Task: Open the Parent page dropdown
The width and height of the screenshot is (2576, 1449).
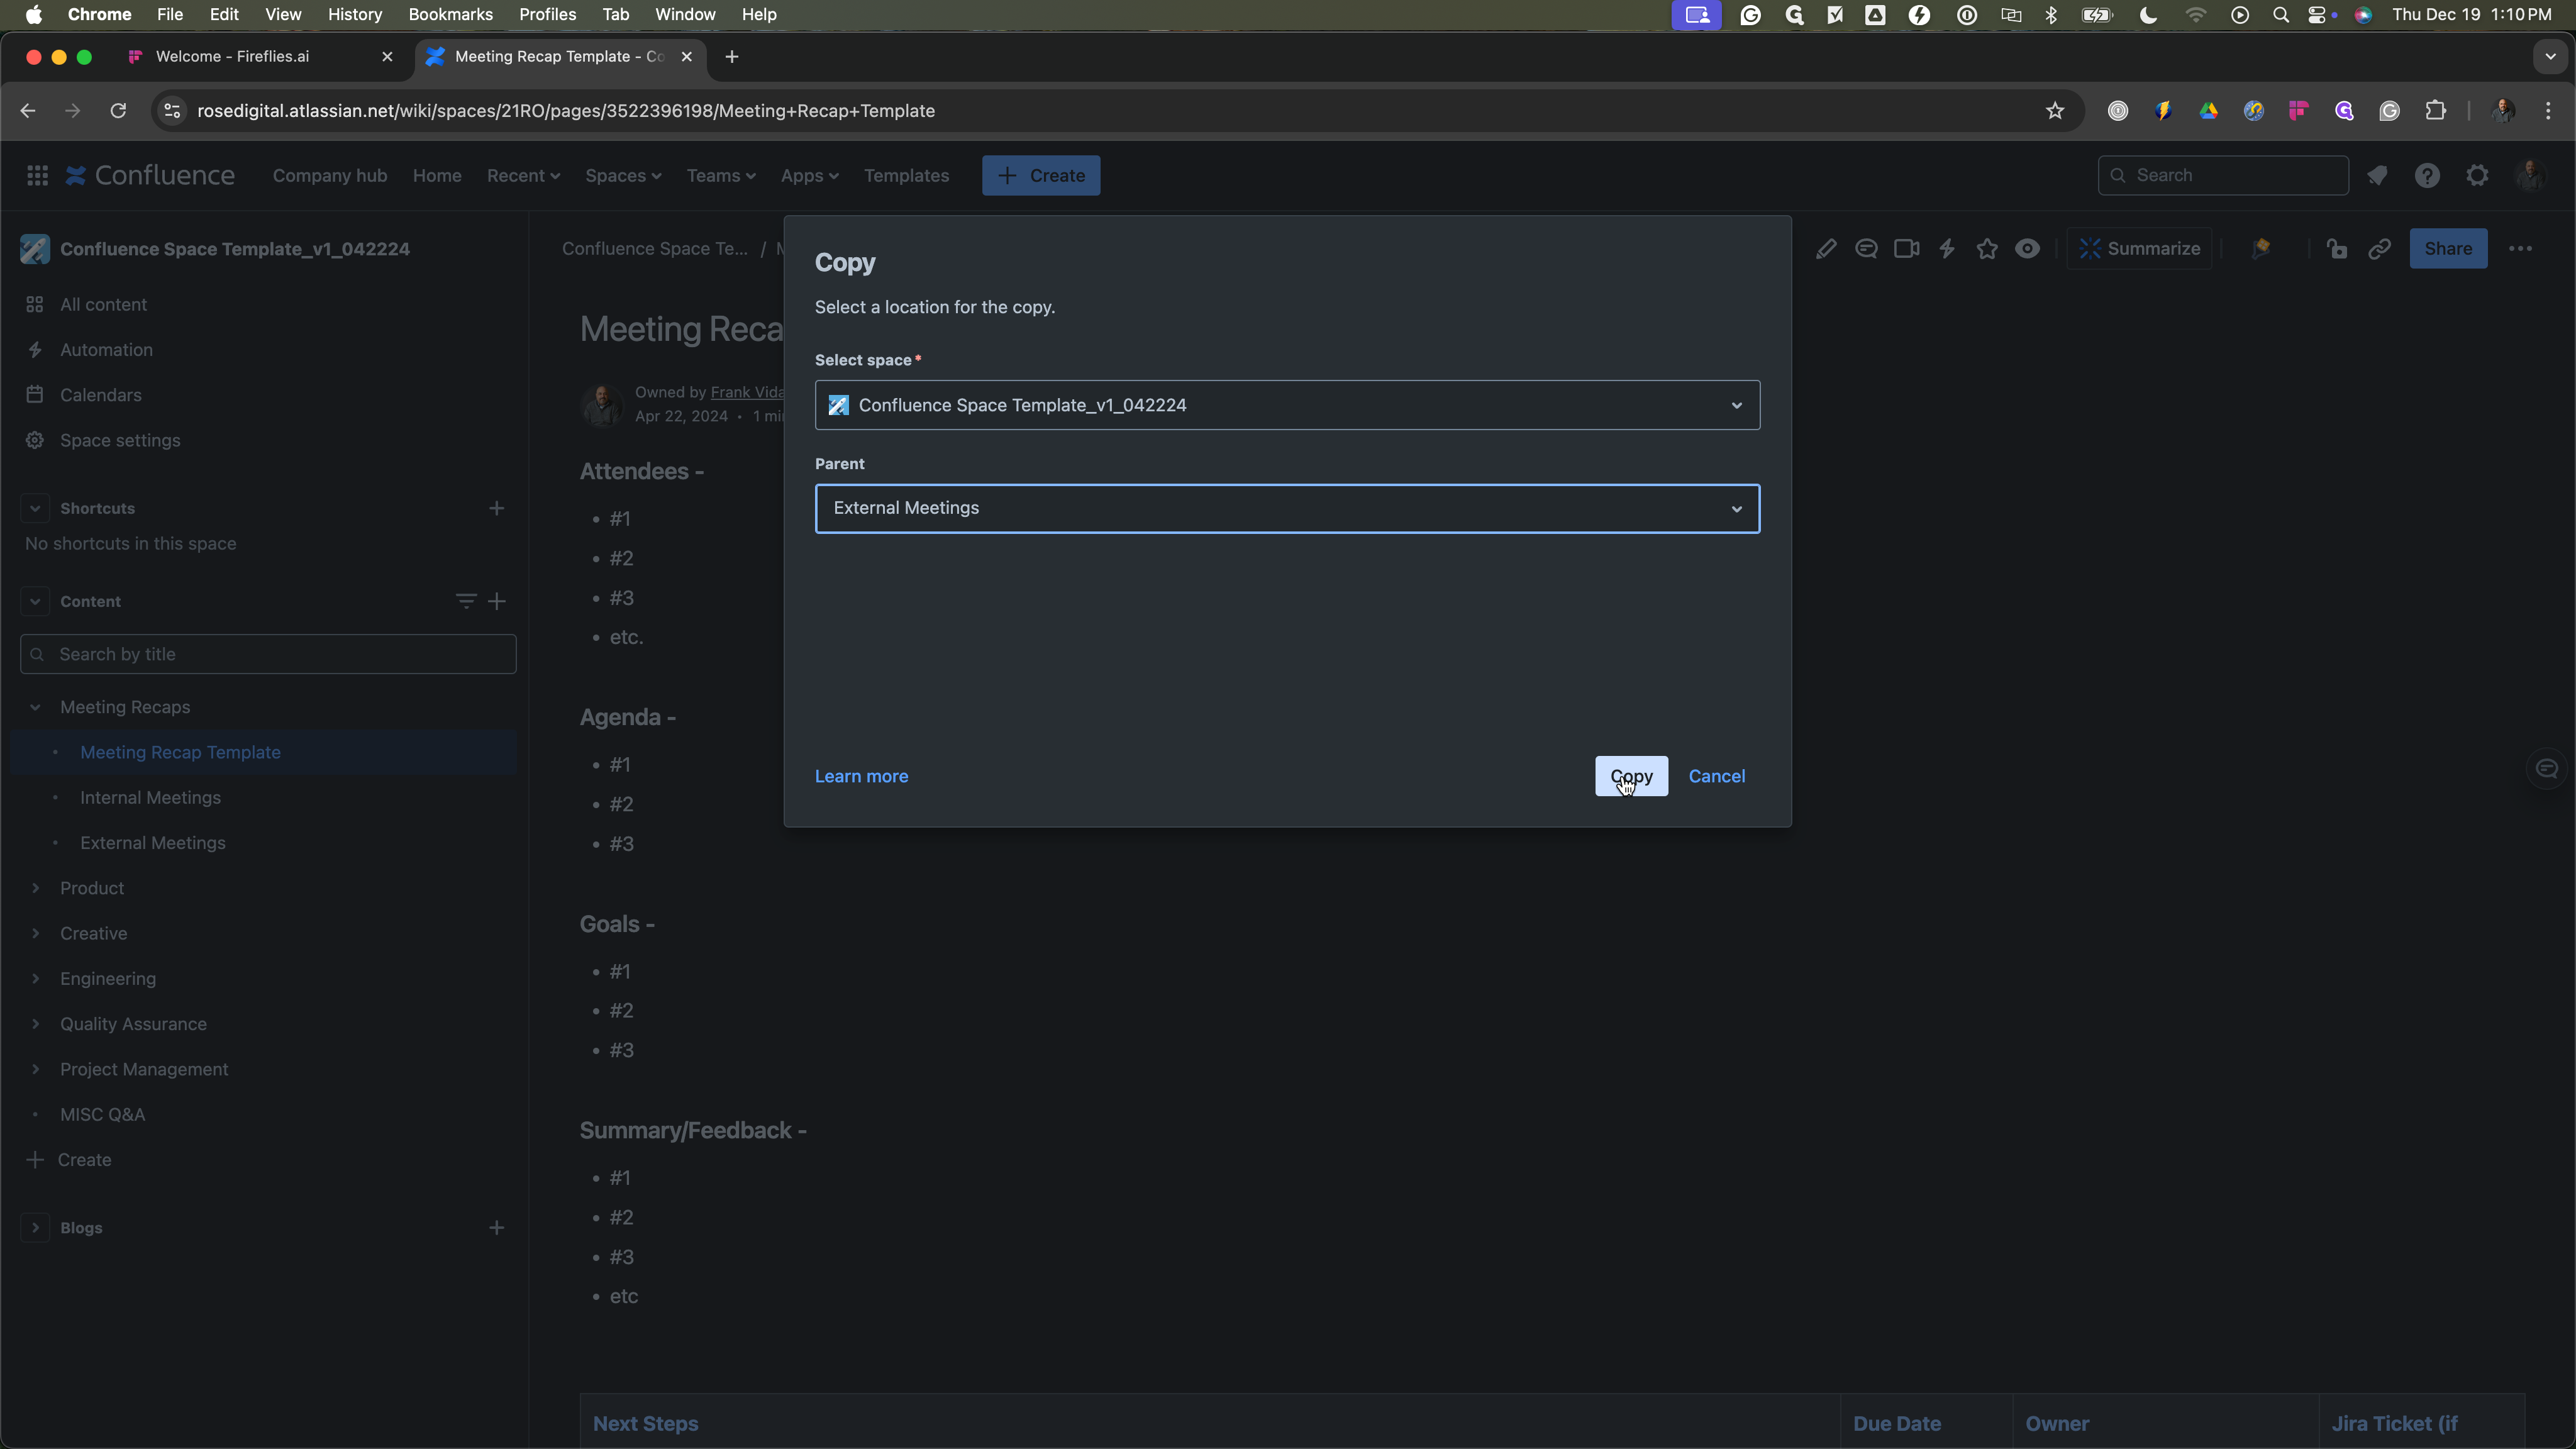Action: pos(1287,509)
